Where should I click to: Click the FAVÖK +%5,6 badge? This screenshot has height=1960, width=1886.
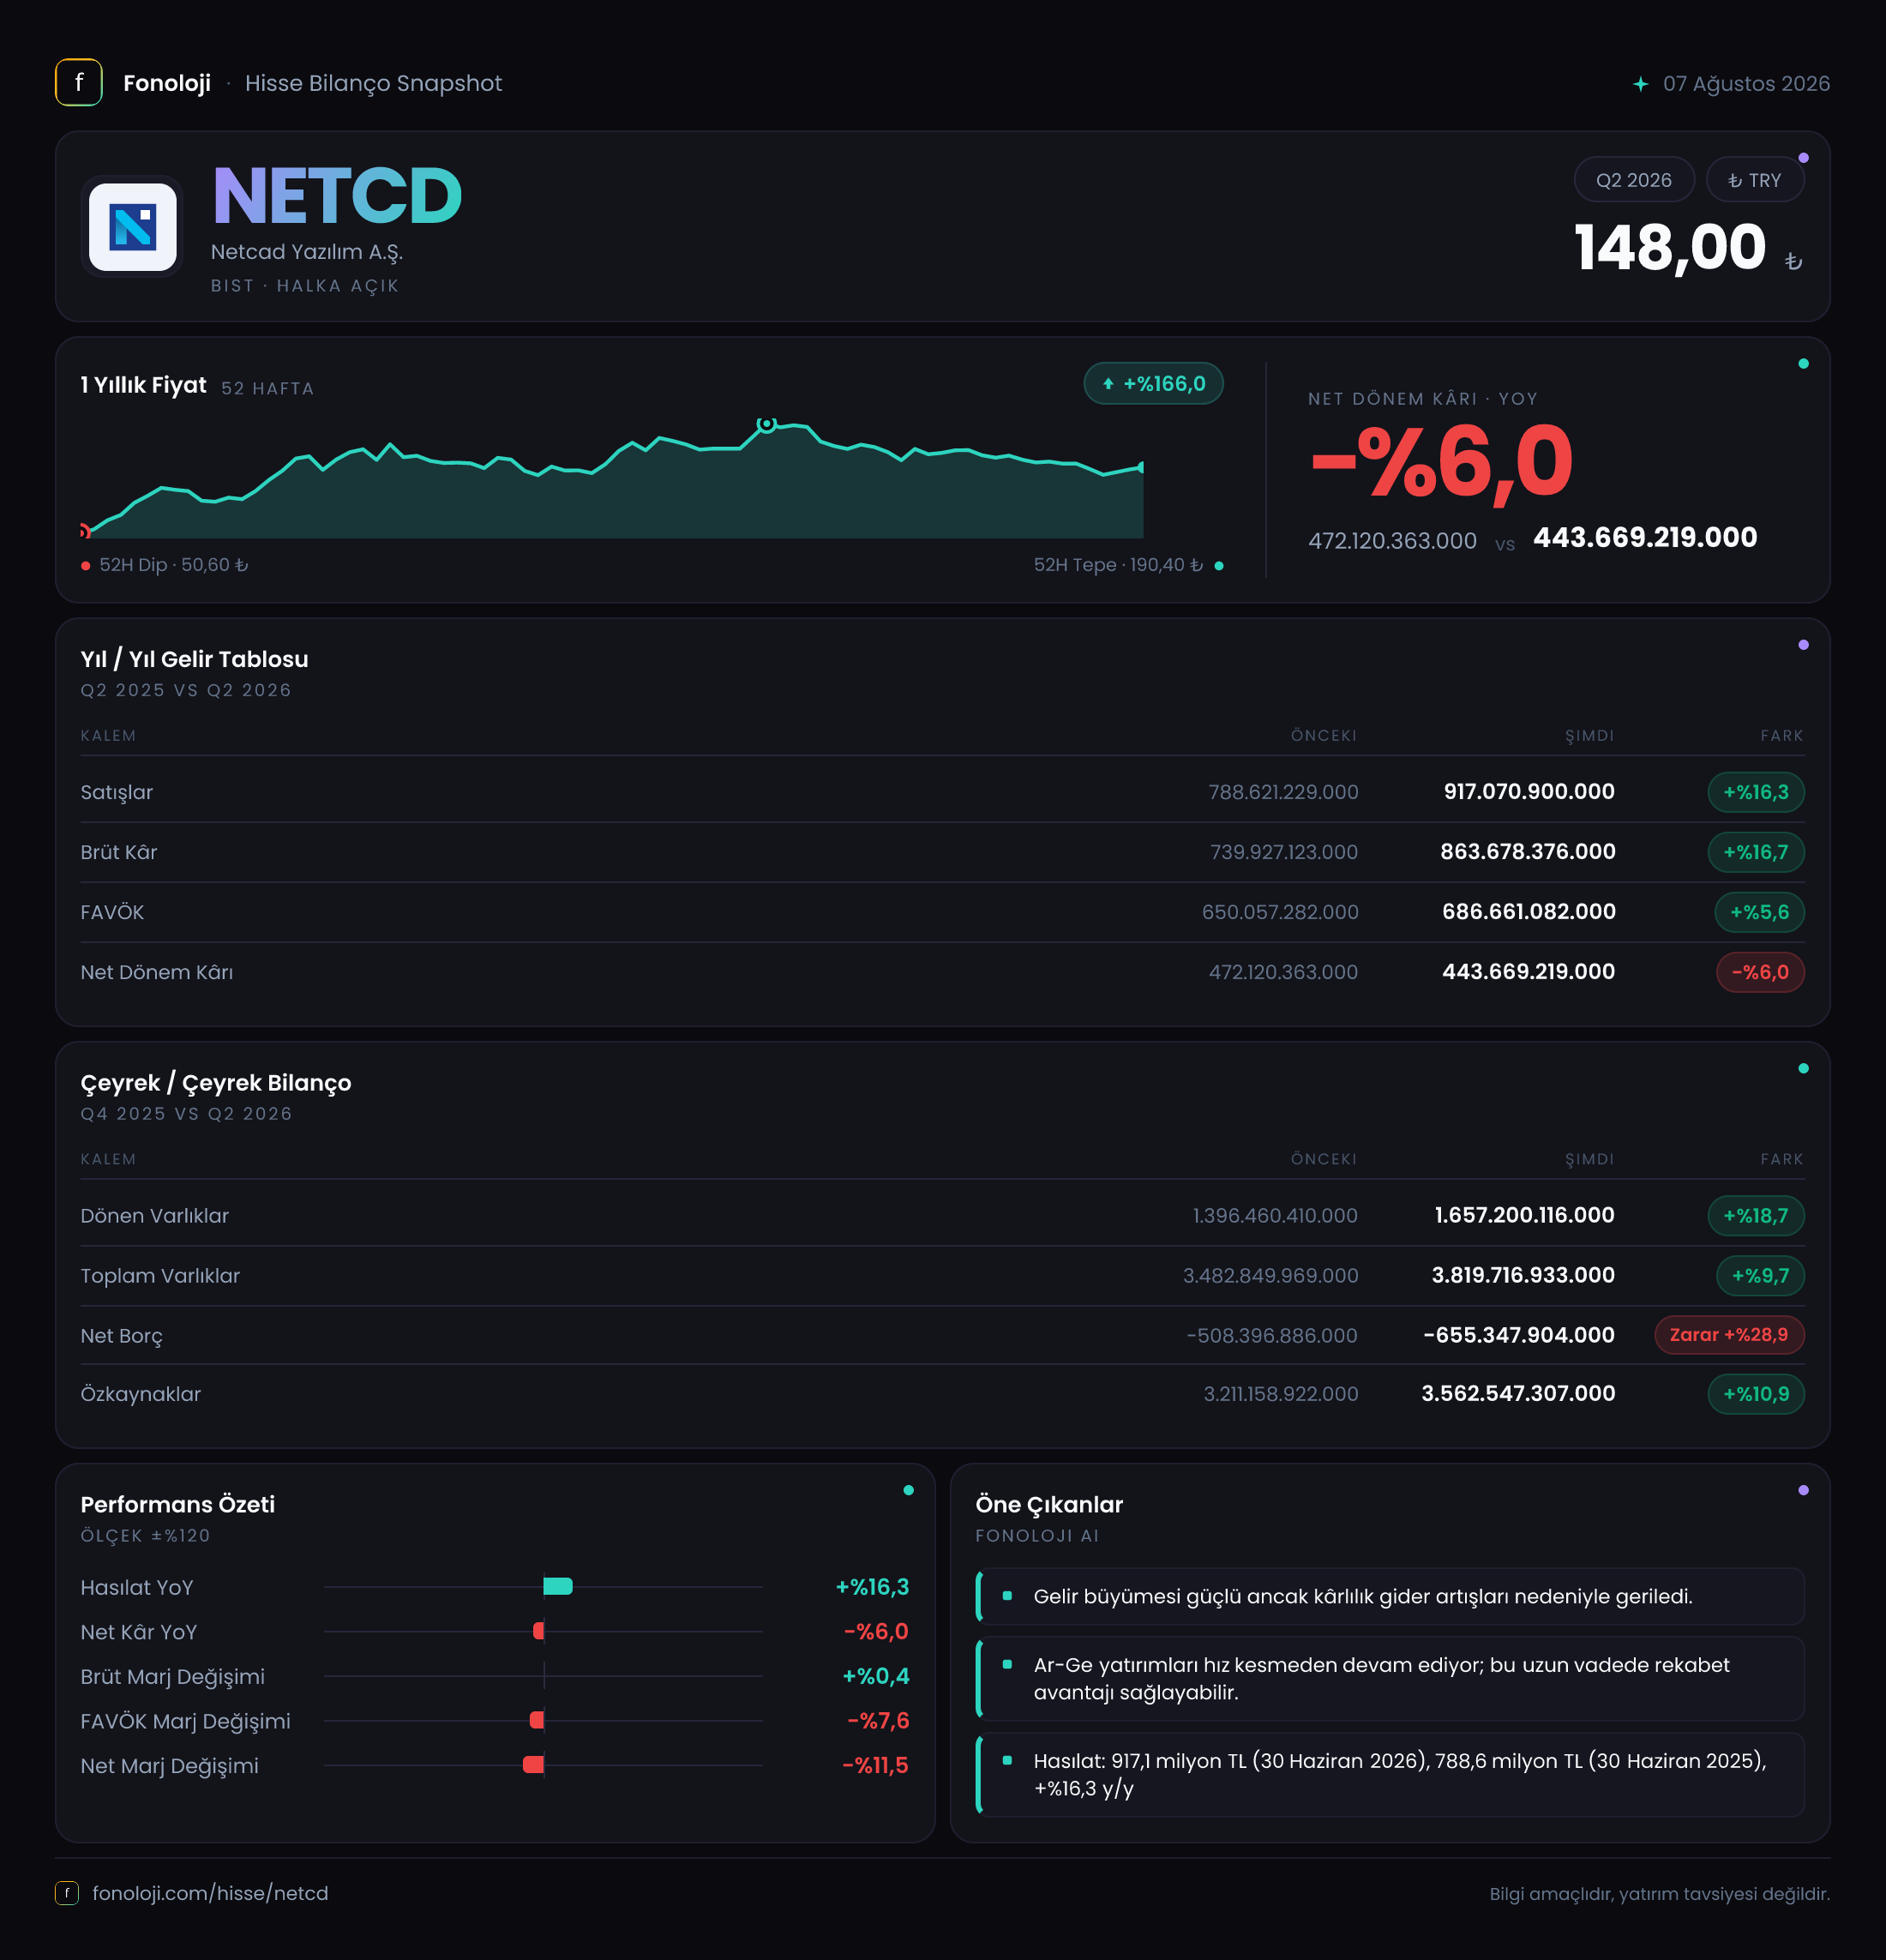click(x=1759, y=912)
